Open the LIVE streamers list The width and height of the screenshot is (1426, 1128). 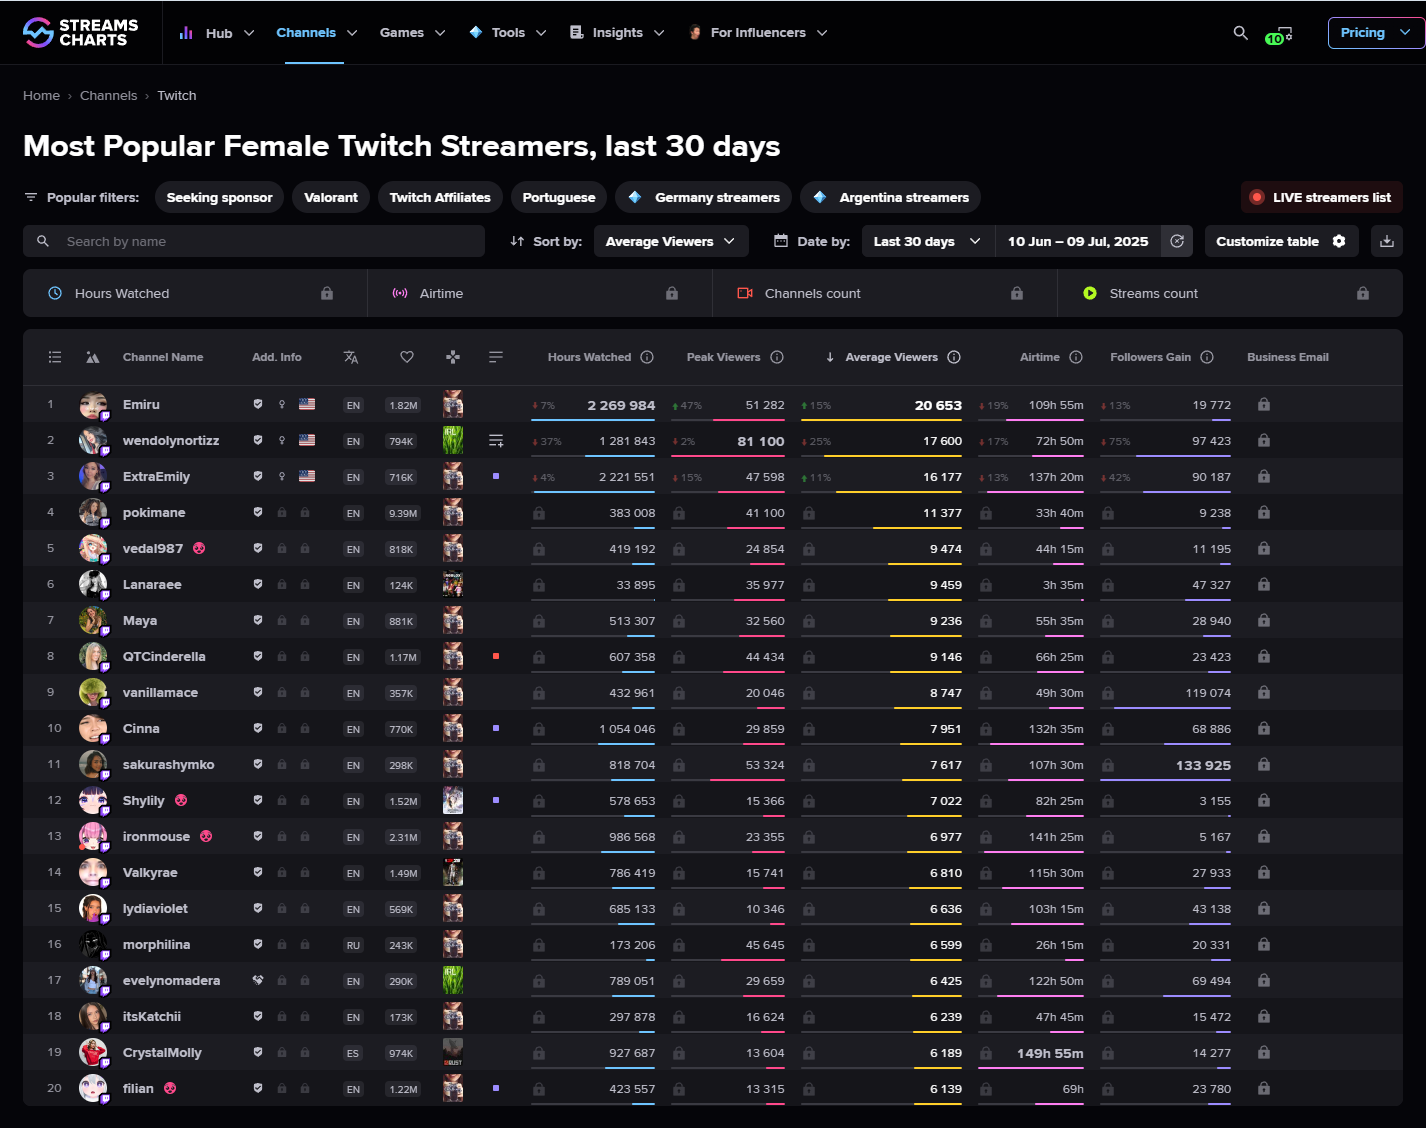[1322, 197]
